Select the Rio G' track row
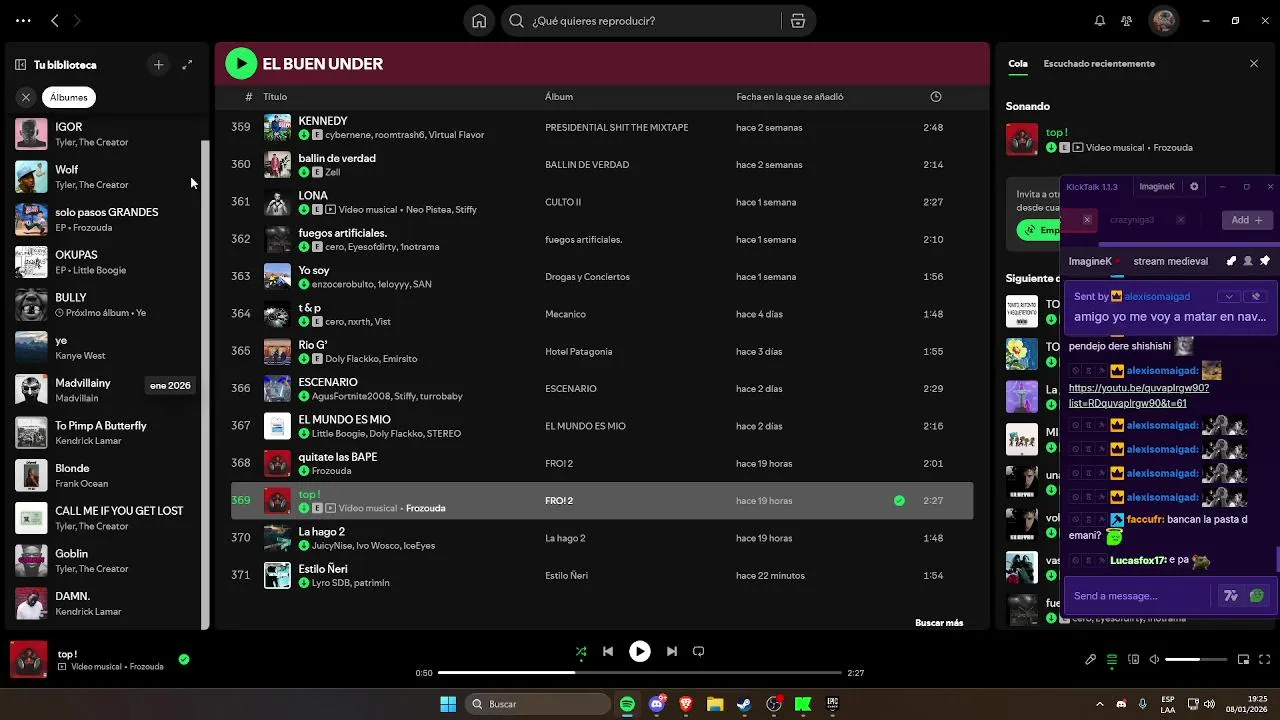The height and width of the screenshot is (720, 1280). pos(602,351)
